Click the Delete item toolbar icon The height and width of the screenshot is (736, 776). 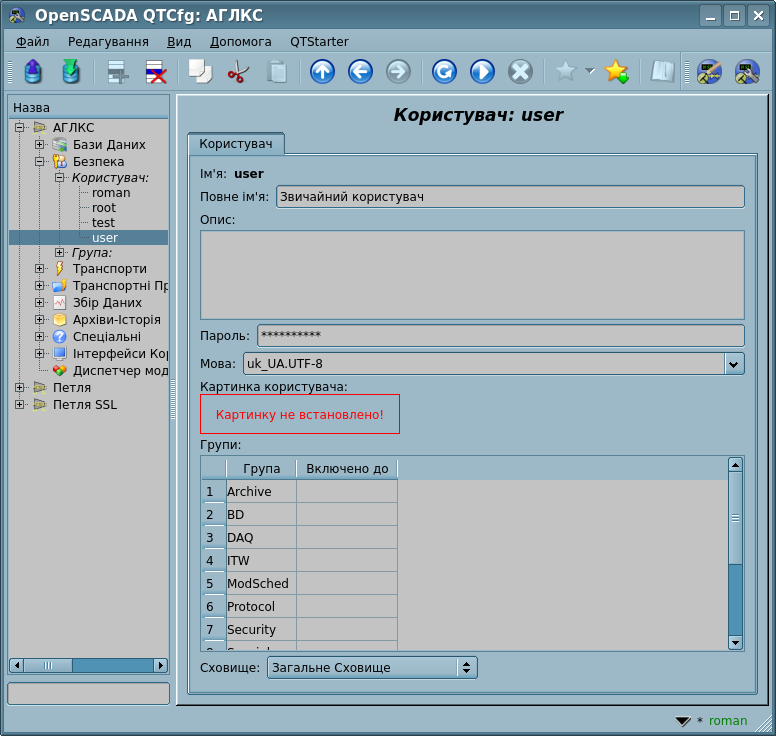[x=156, y=72]
